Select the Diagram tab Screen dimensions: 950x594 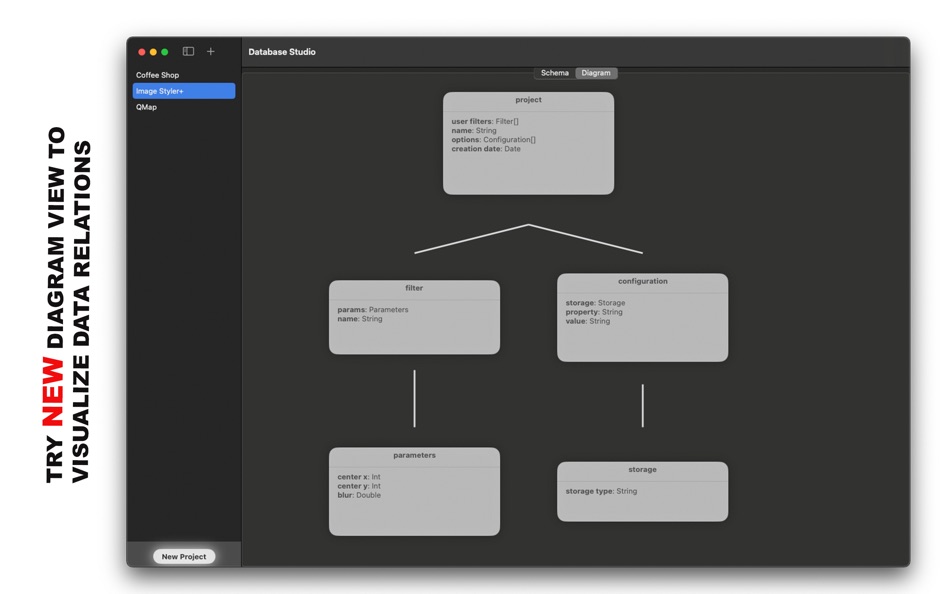[x=596, y=72]
